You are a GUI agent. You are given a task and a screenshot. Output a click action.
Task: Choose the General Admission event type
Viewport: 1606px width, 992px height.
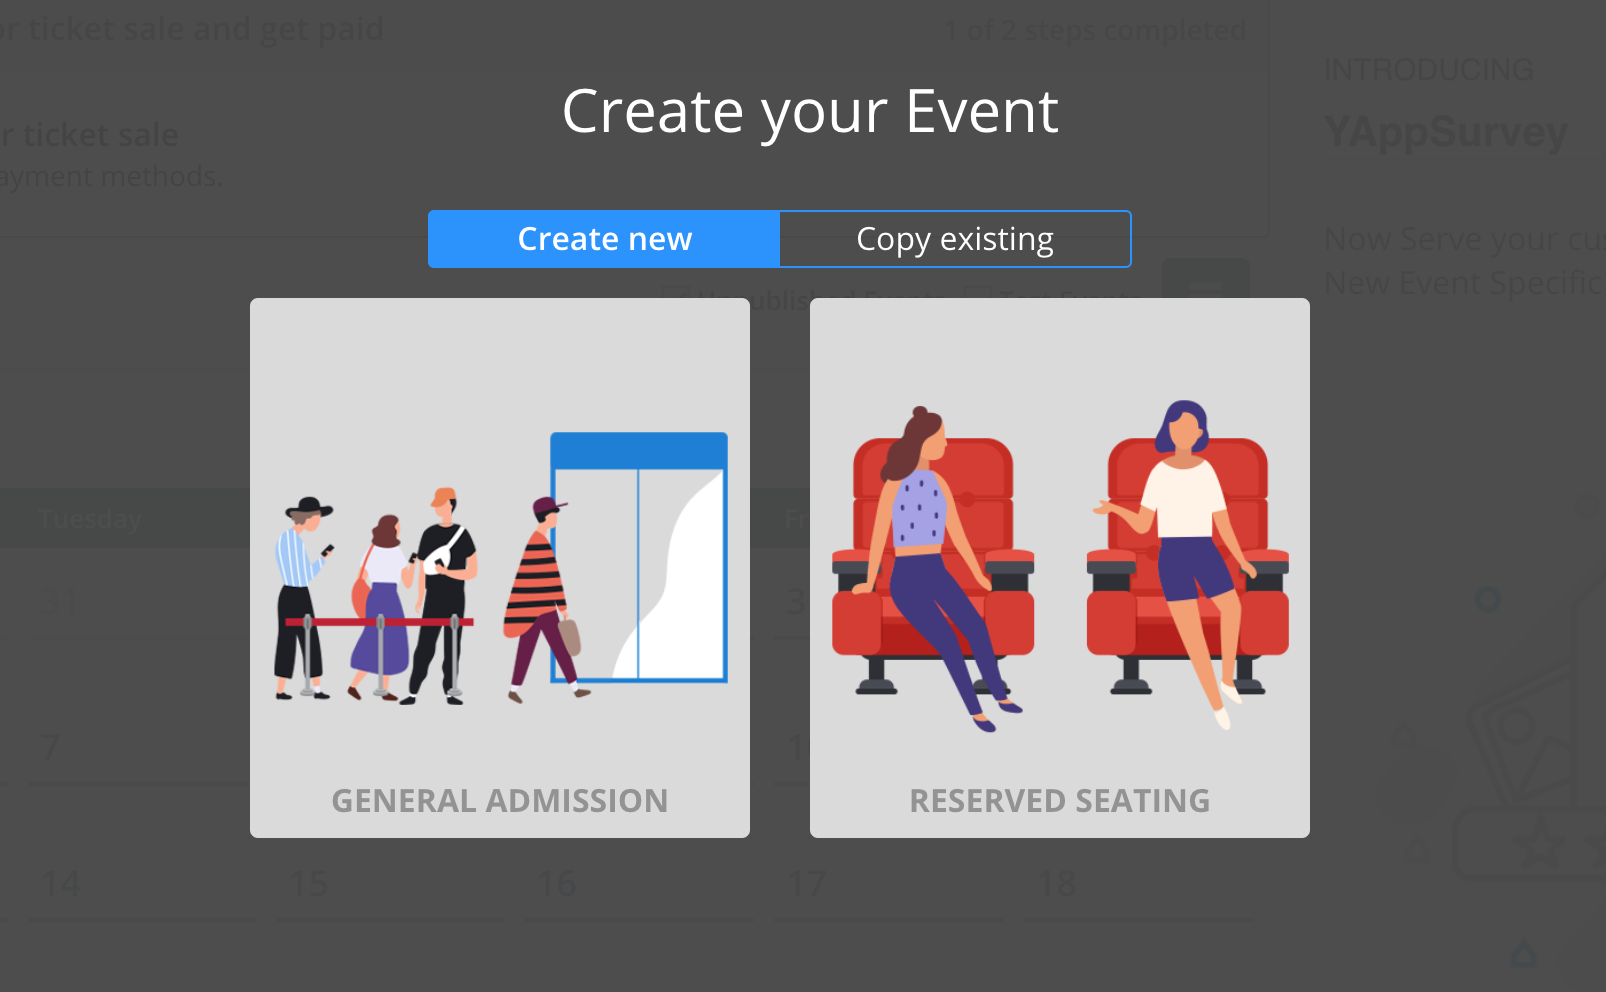[x=500, y=566]
